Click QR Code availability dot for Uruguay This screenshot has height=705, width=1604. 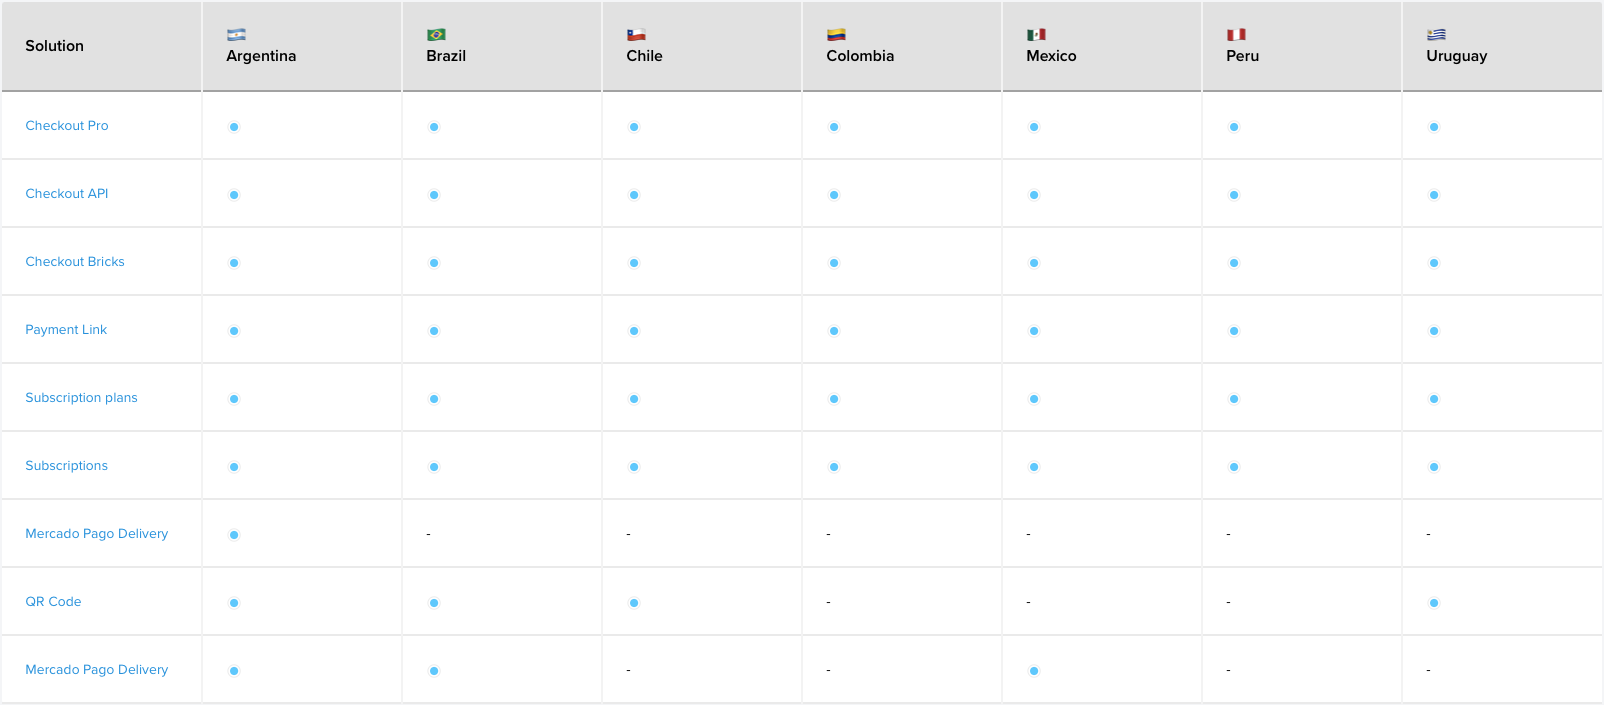(1434, 603)
